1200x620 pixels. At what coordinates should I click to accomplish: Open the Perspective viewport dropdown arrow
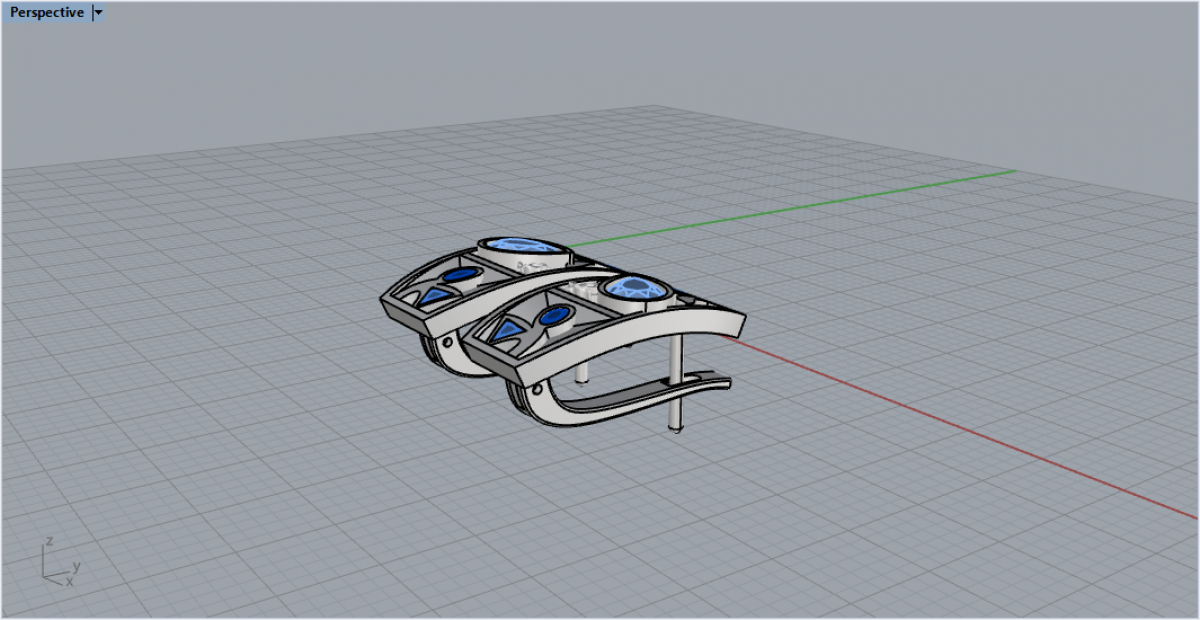point(98,13)
